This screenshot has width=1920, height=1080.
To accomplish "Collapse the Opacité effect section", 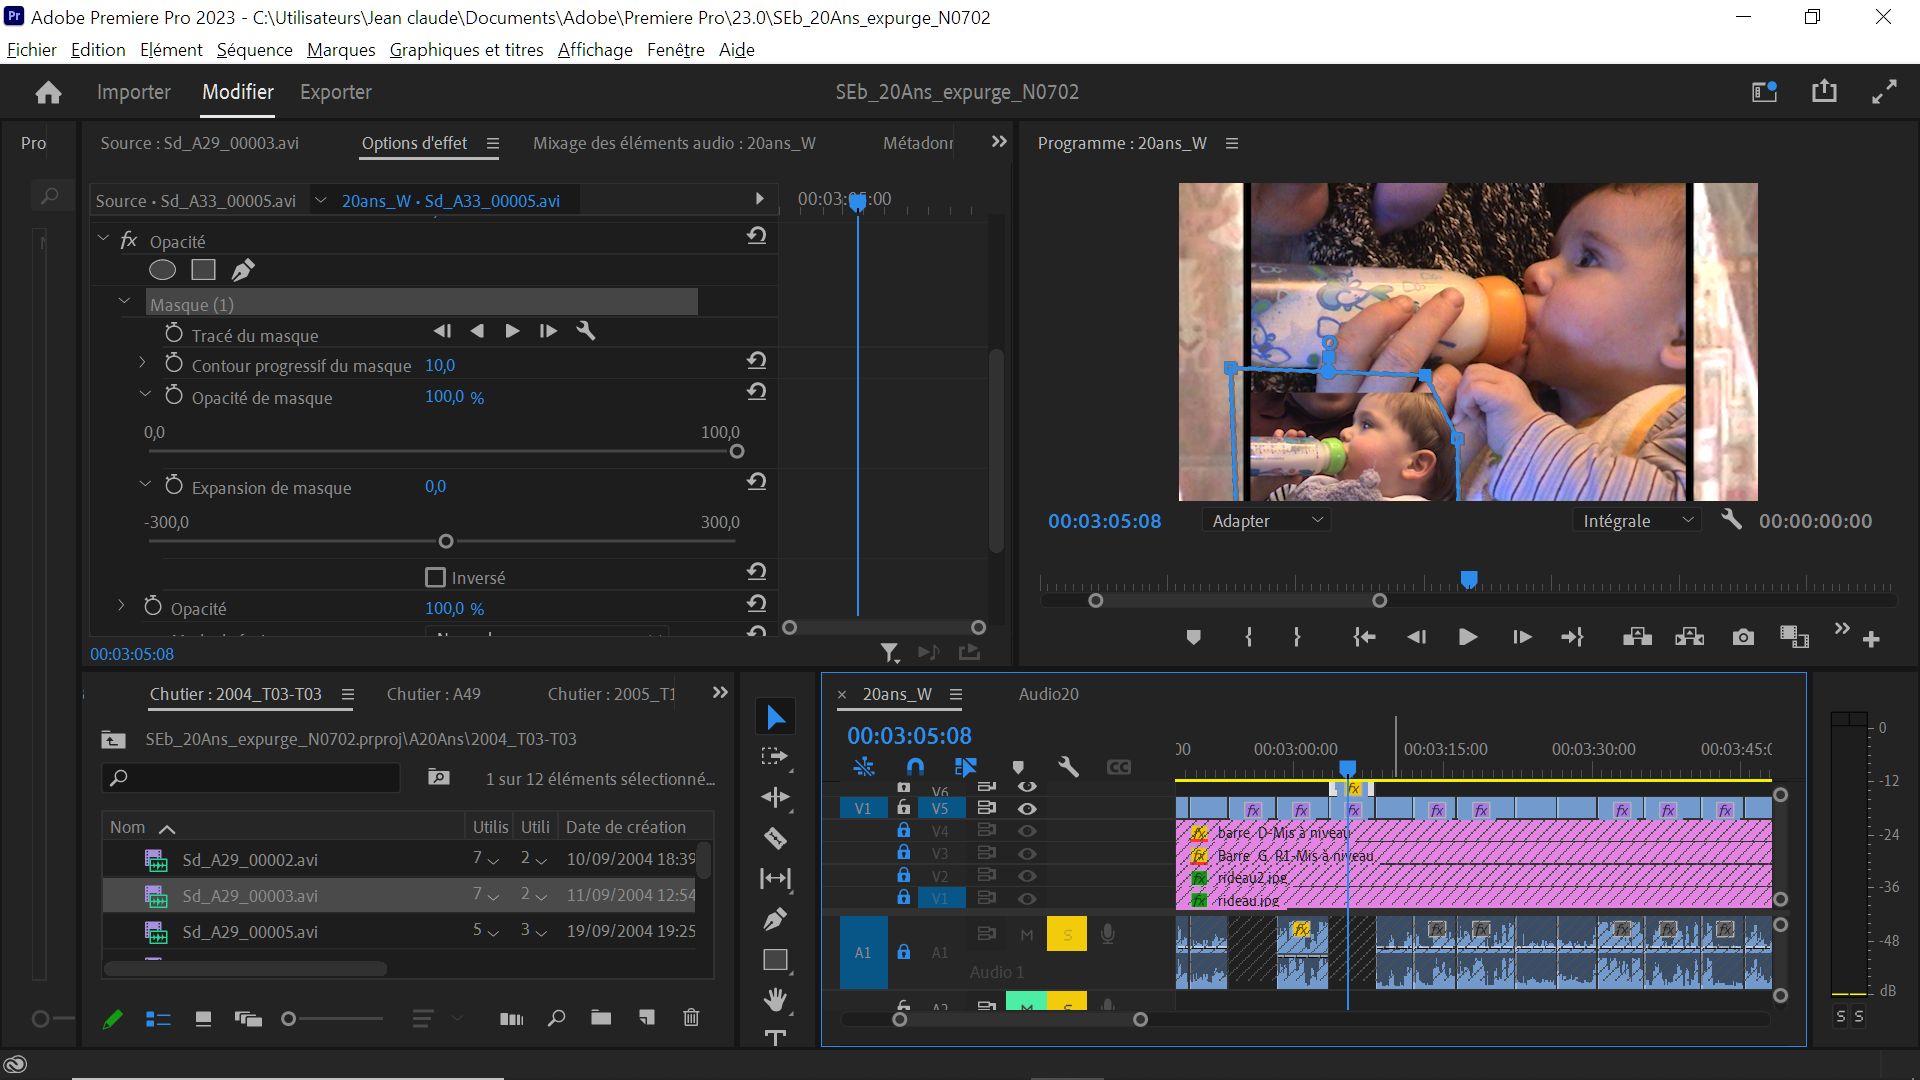I will click(x=103, y=239).
